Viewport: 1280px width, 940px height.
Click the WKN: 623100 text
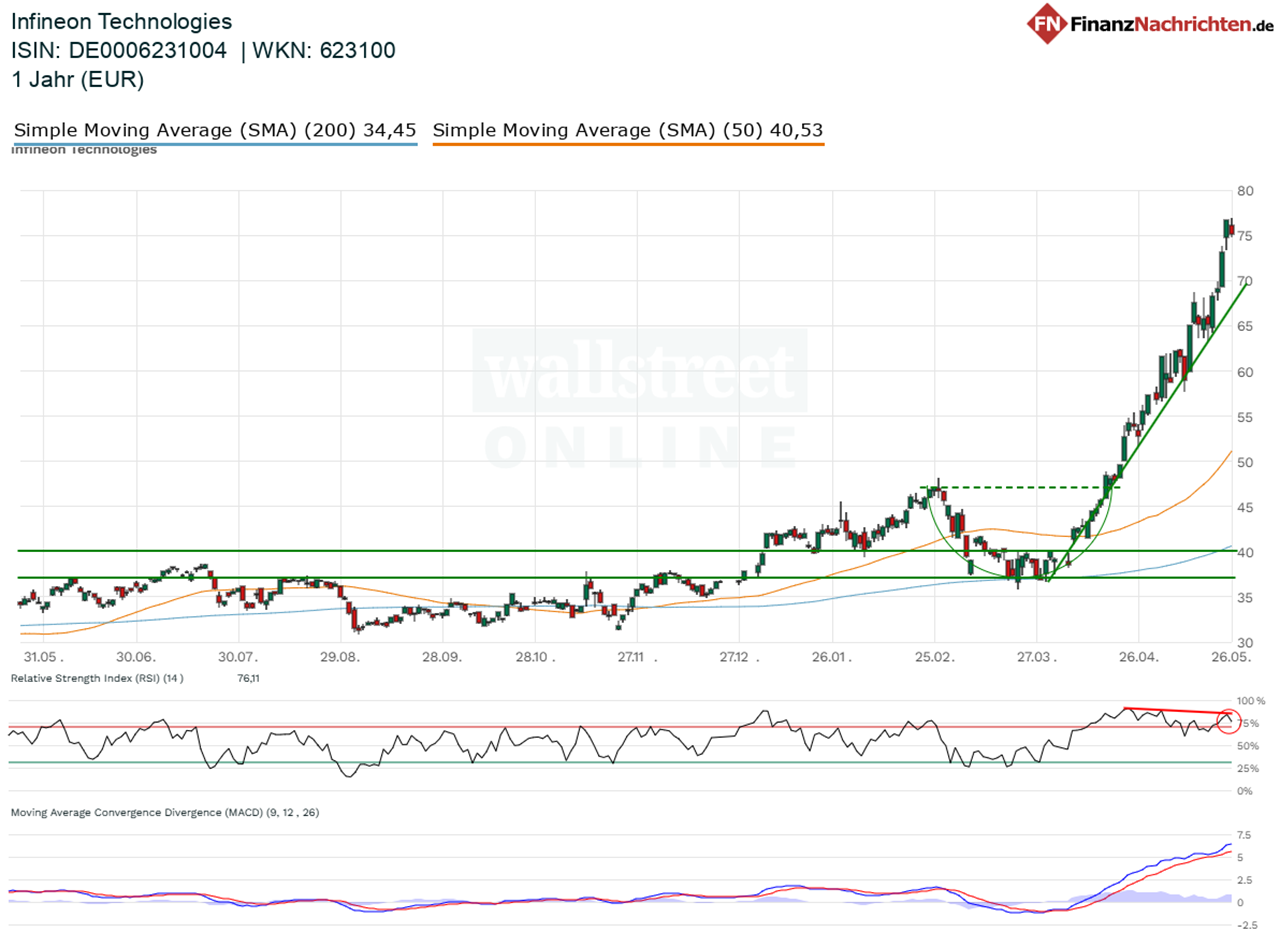324,50
